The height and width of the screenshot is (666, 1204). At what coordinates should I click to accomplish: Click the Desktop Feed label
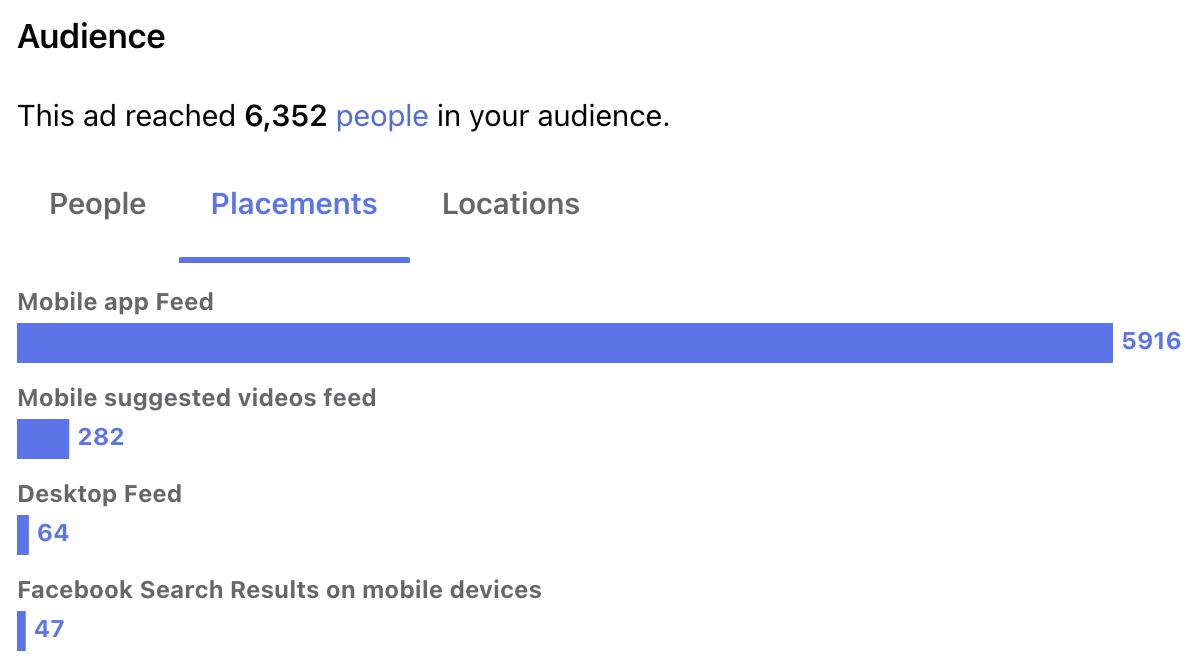[x=100, y=494]
